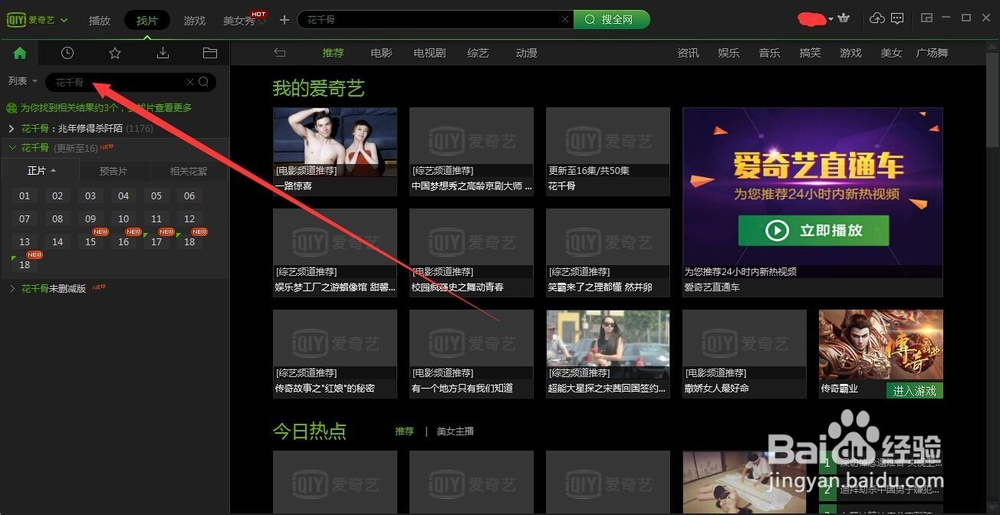Play episode 17 of 花千骨

156,242
